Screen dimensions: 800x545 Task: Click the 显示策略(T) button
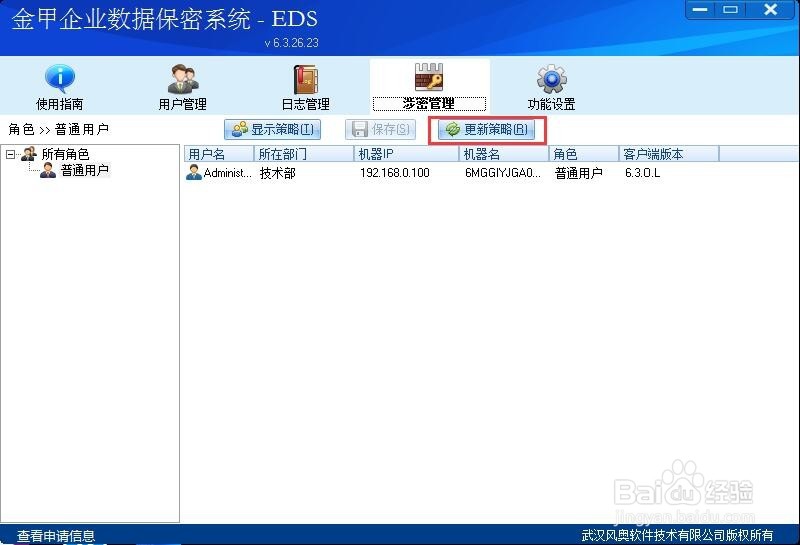272,130
